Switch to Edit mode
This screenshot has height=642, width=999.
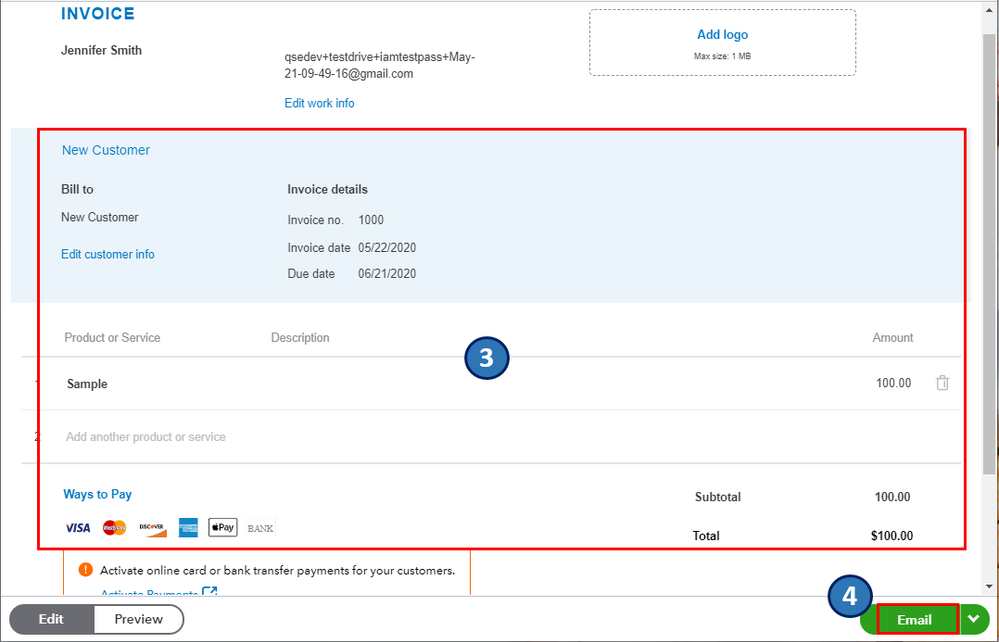click(x=51, y=619)
